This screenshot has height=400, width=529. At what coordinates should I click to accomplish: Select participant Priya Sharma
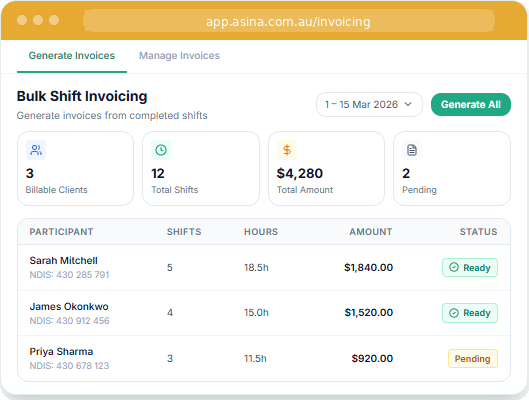click(x=61, y=351)
